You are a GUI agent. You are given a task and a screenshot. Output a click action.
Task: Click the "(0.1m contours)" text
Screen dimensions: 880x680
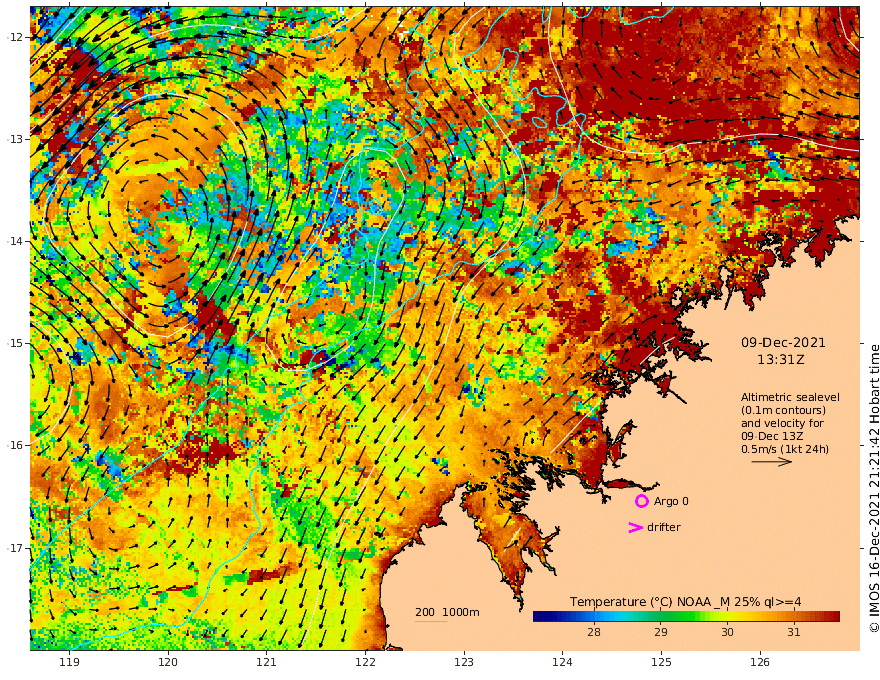(783, 410)
